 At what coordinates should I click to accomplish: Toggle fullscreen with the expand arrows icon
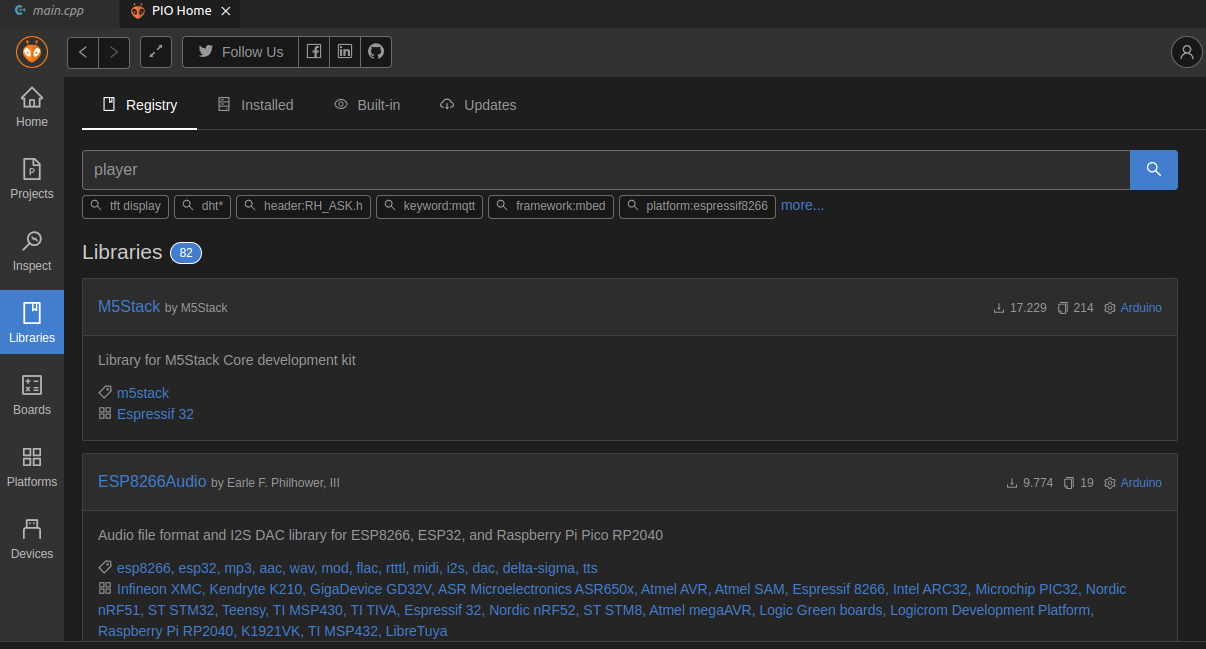[156, 52]
